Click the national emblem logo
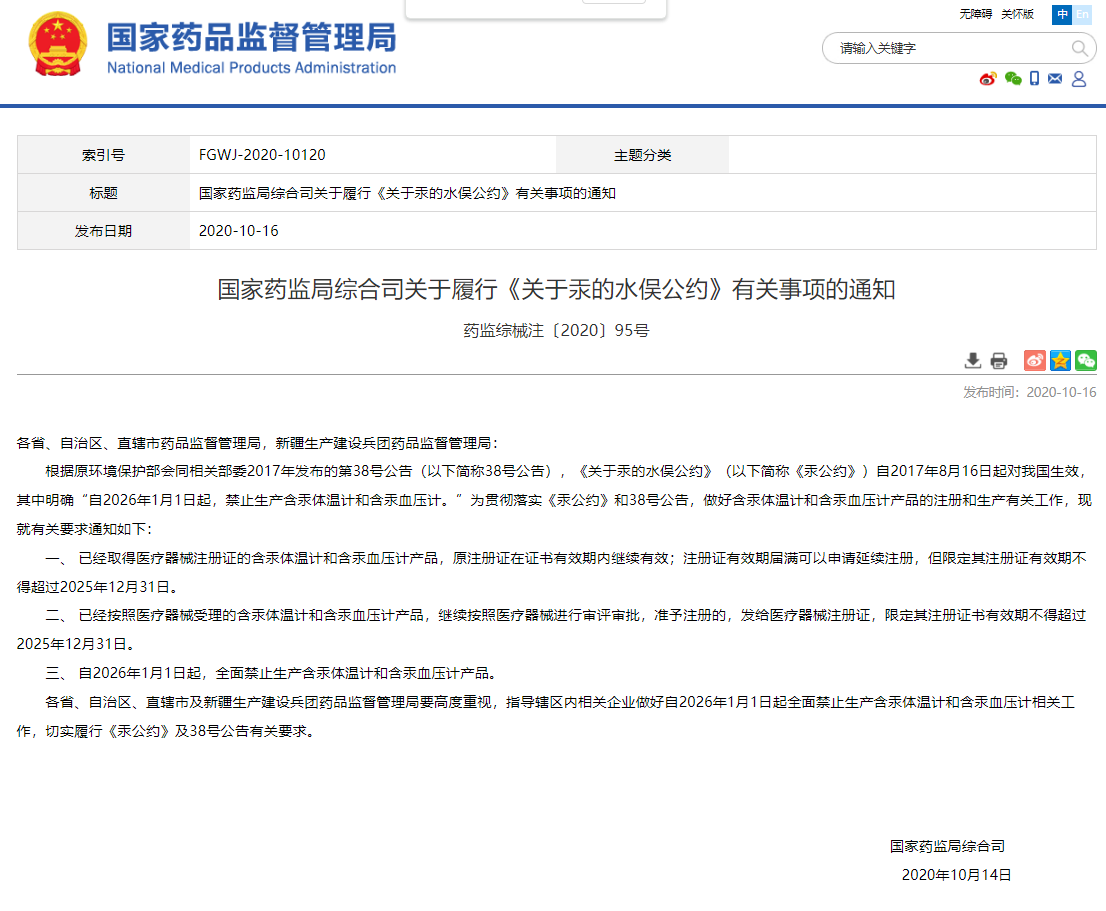1106x911 pixels. tap(59, 45)
